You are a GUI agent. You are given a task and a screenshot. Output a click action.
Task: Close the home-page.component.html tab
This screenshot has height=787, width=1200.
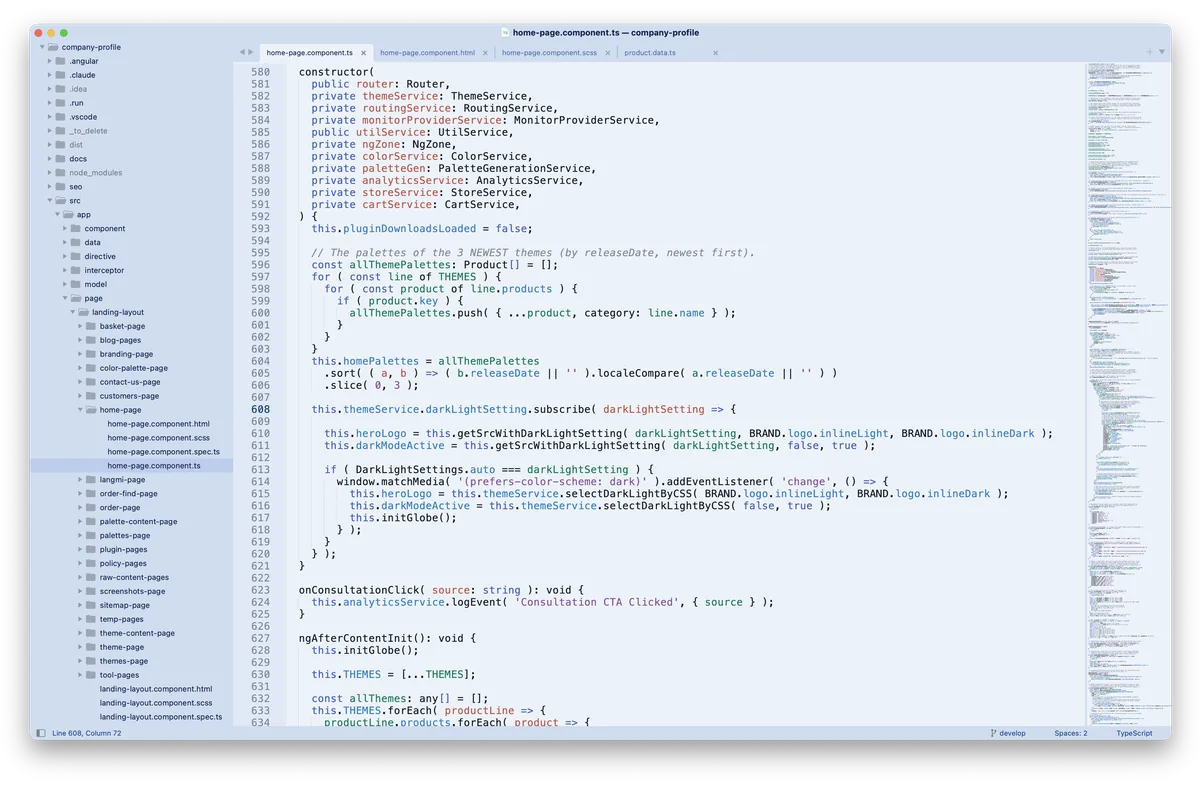coord(485,53)
